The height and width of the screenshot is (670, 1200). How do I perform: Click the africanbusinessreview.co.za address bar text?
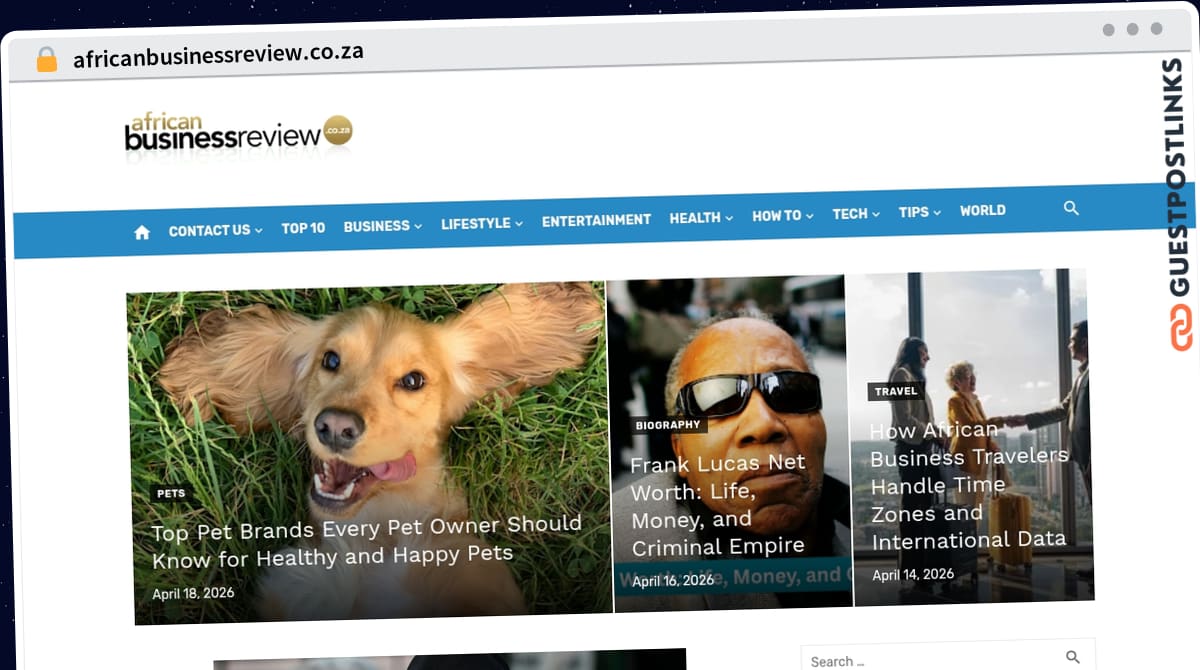click(218, 54)
